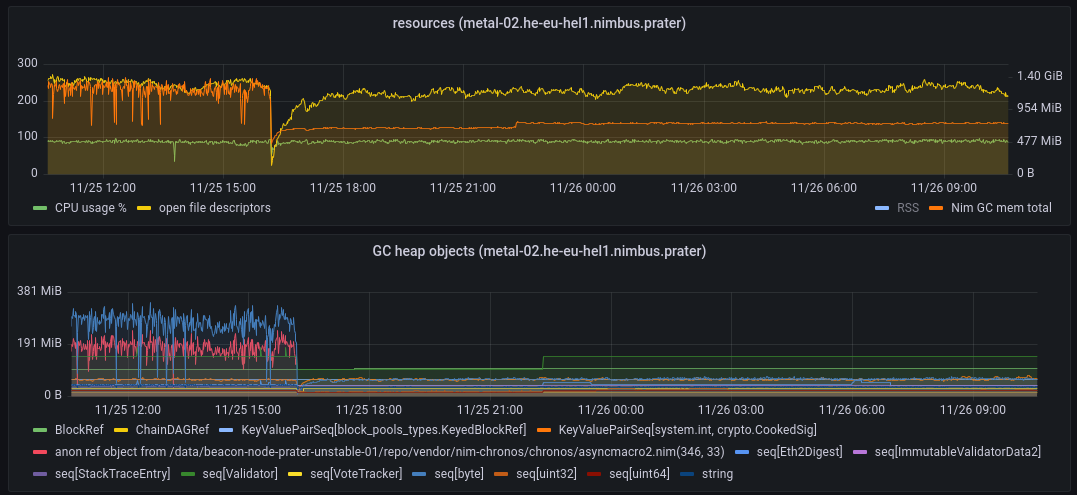The width and height of the screenshot is (1077, 495).
Task: Click 11/26 06:00 in the resources panel
Action: tap(824, 187)
